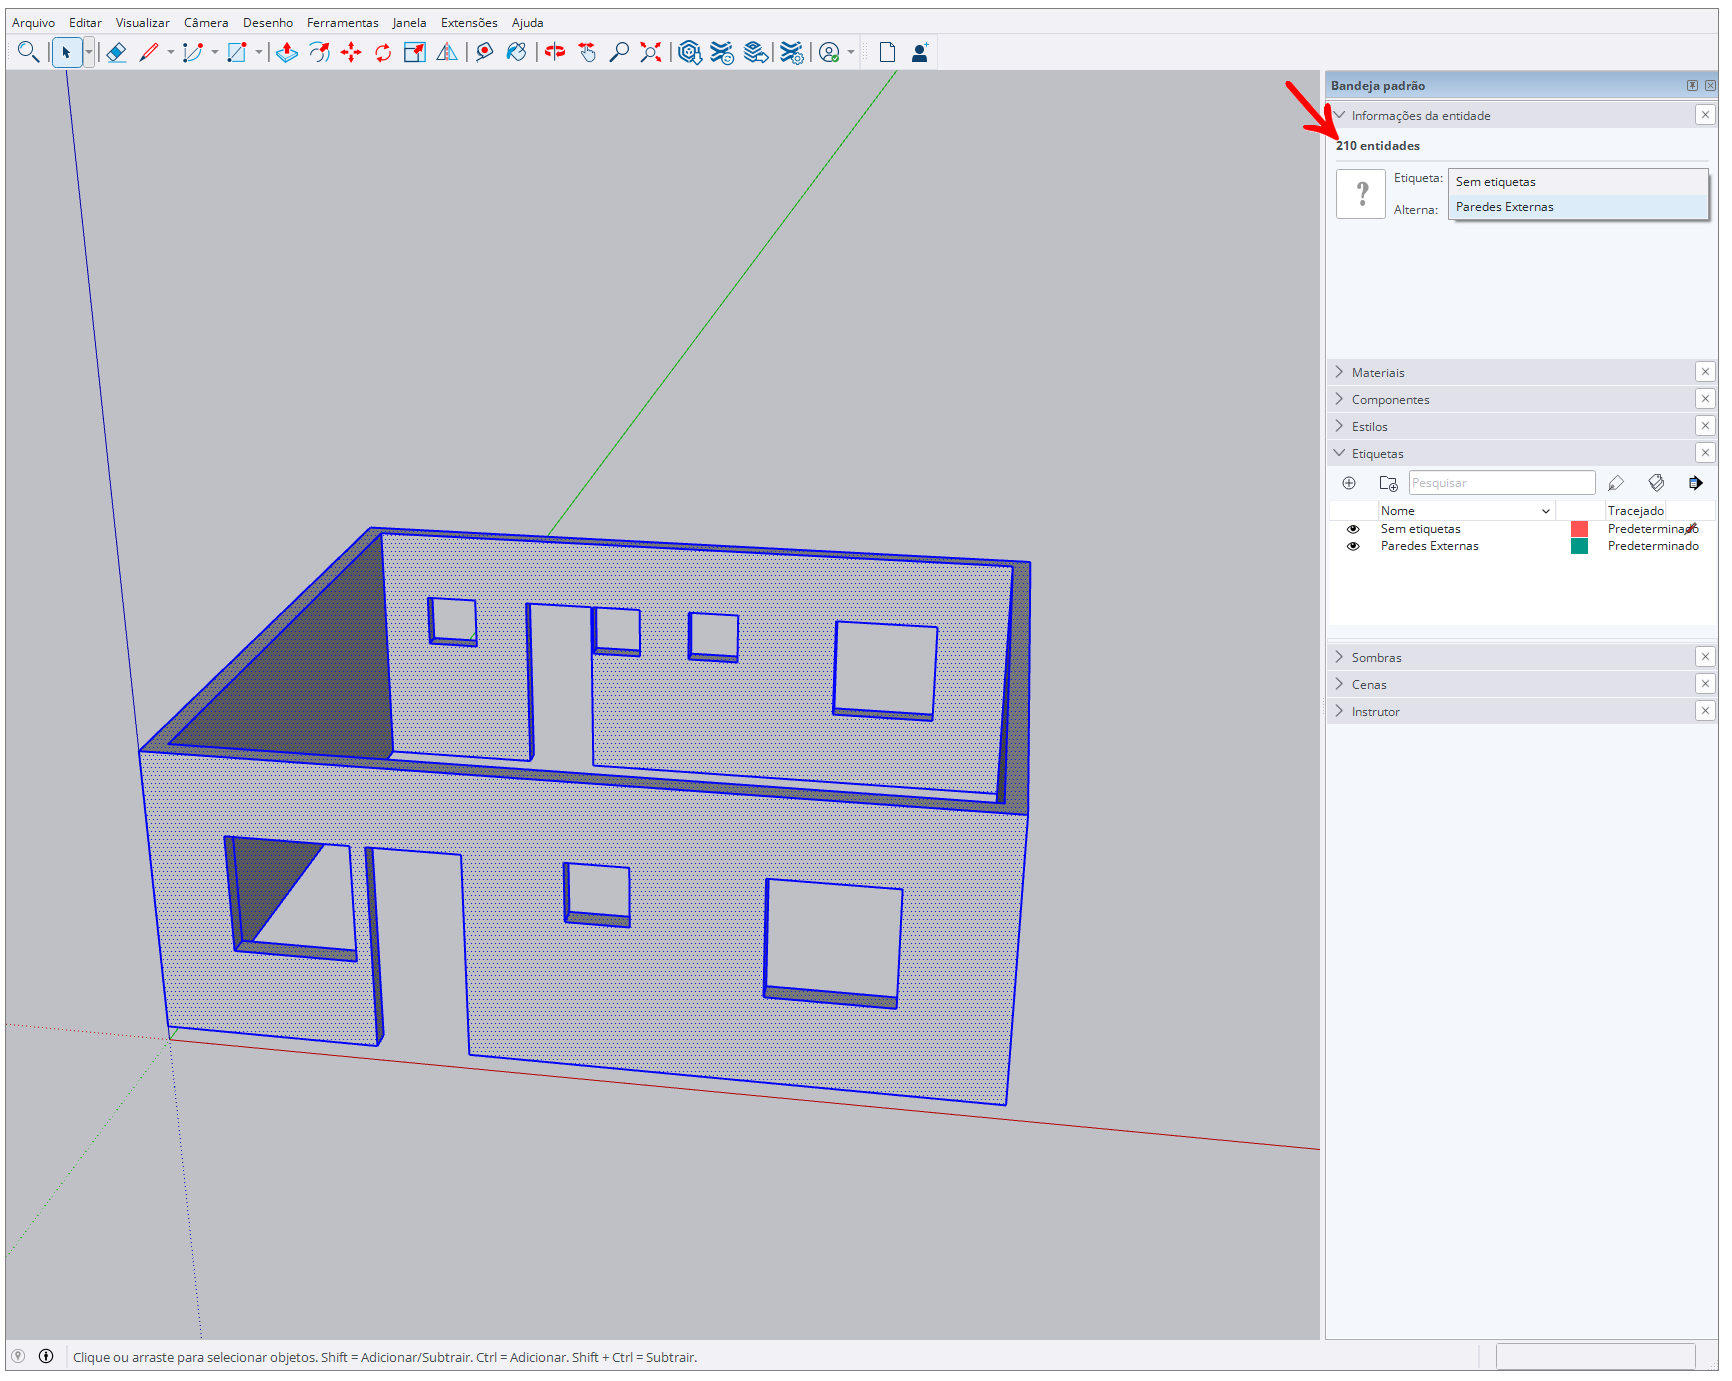This screenshot has width=1732, height=1381.
Task: Pick the Paint Bucket tool
Action: click(x=516, y=53)
